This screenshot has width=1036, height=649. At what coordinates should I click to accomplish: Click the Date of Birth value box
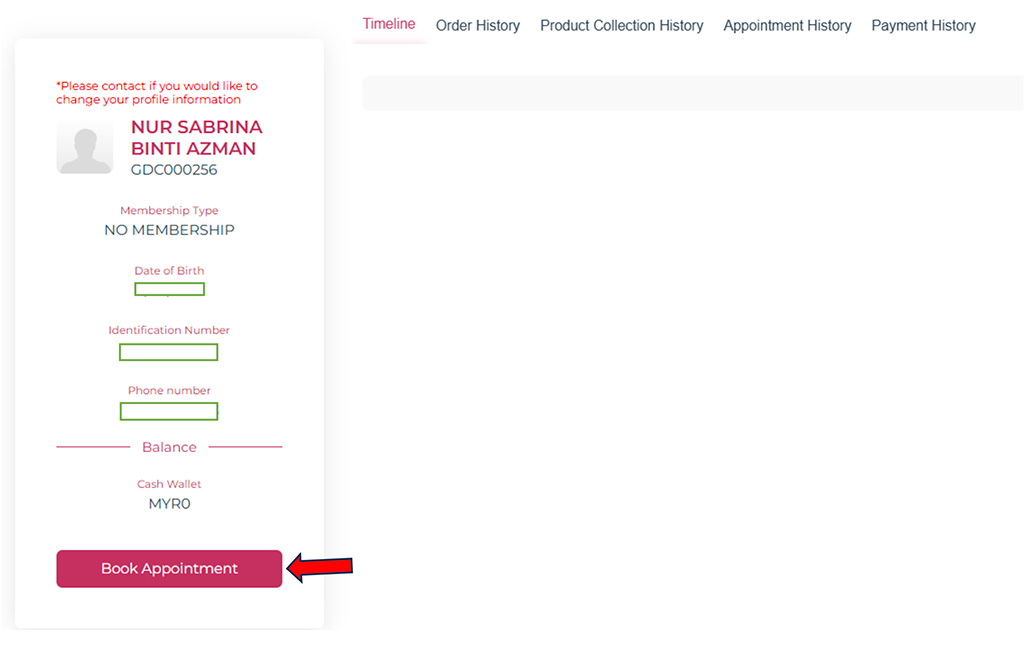pos(169,289)
